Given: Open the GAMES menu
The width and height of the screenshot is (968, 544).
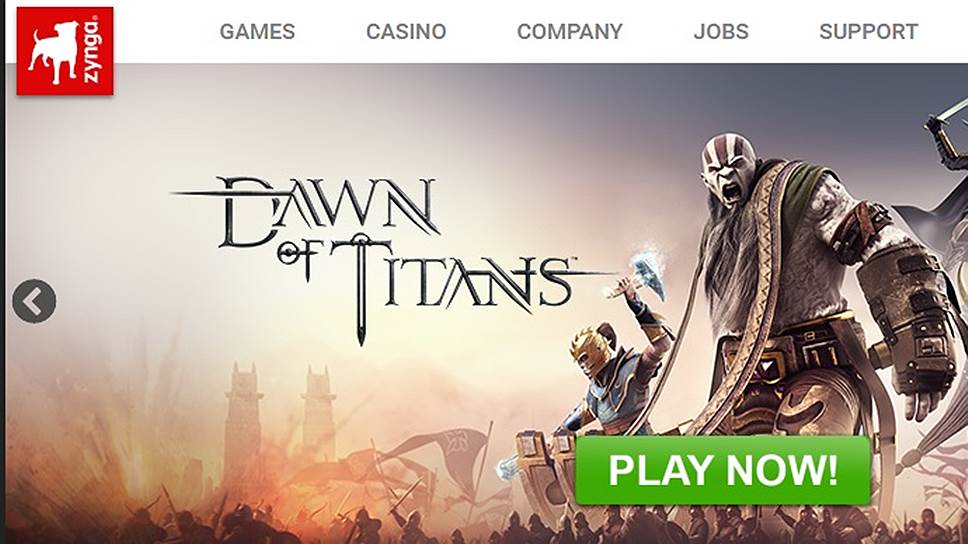Looking at the screenshot, I should 257,31.
